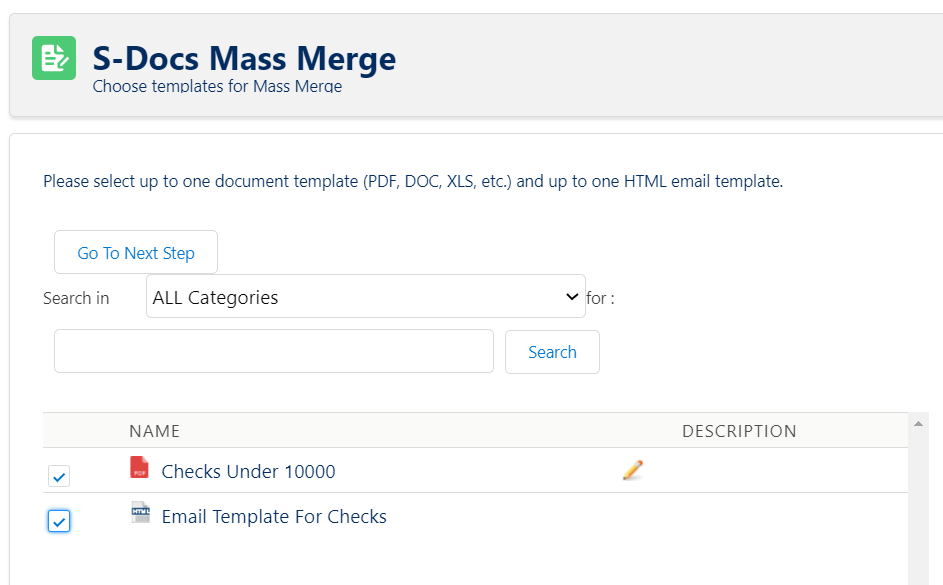This screenshot has width=943, height=585.
Task: Click the PDF icon beside Checks Under 10000
Action: click(140, 467)
